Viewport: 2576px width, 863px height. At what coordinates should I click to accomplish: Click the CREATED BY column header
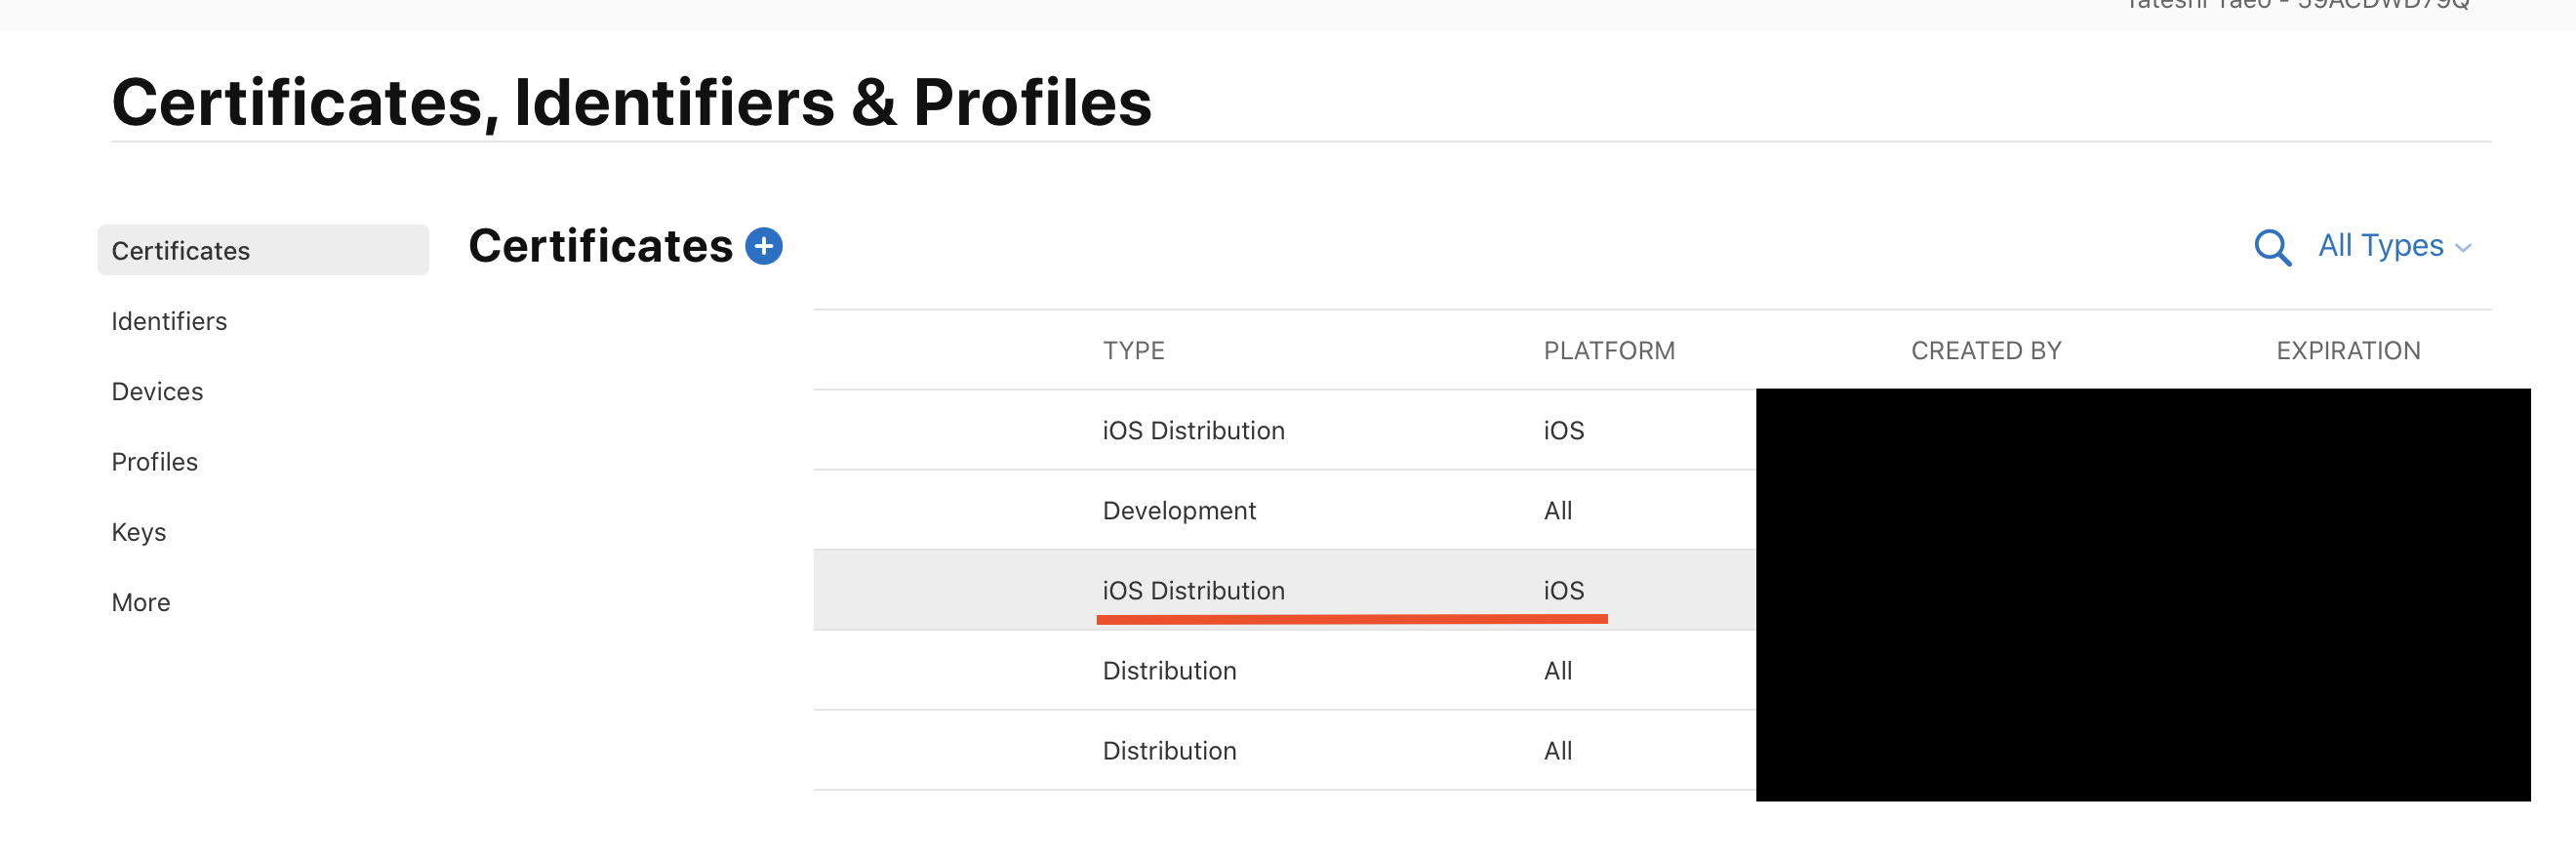point(1985,351)
